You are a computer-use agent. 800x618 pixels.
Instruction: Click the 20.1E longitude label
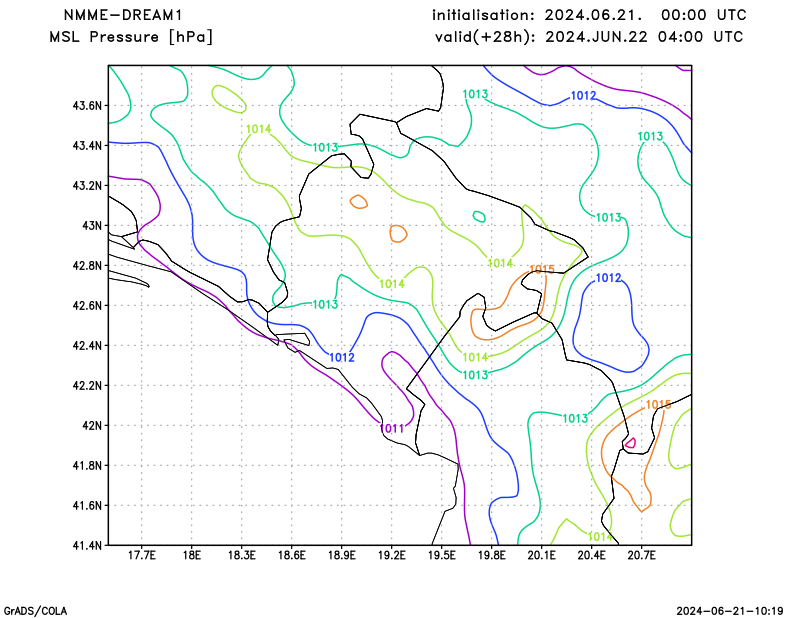541,555
